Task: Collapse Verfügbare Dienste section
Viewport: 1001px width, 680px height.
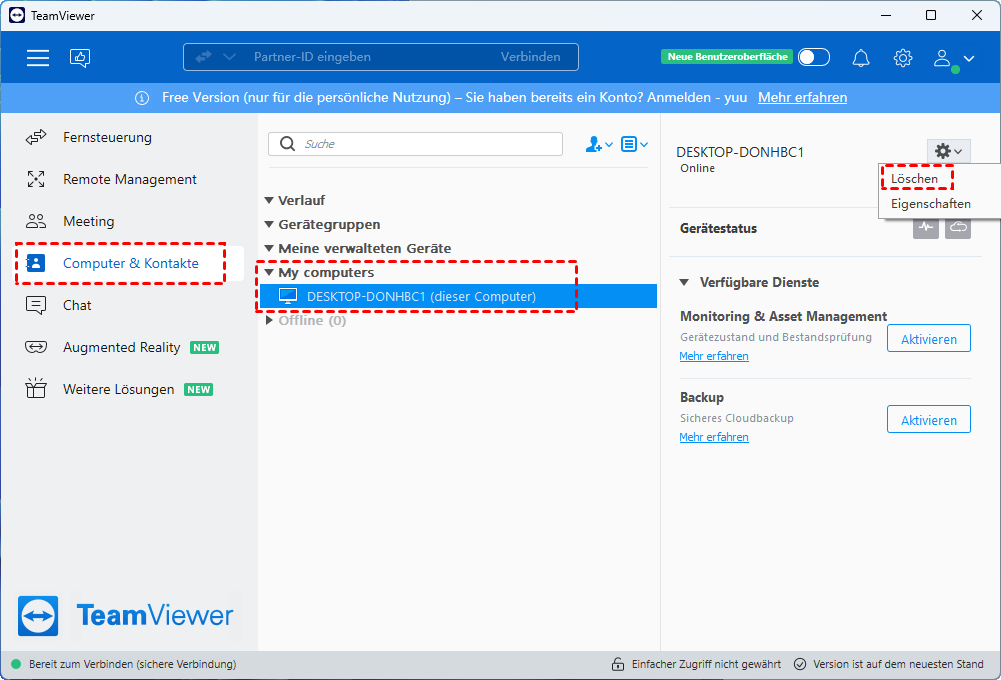Action: pyautogui.click(x=684, y=283)
